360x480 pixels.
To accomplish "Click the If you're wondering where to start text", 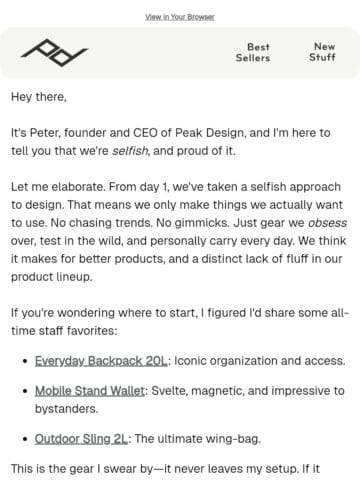I will click(180, 322).
